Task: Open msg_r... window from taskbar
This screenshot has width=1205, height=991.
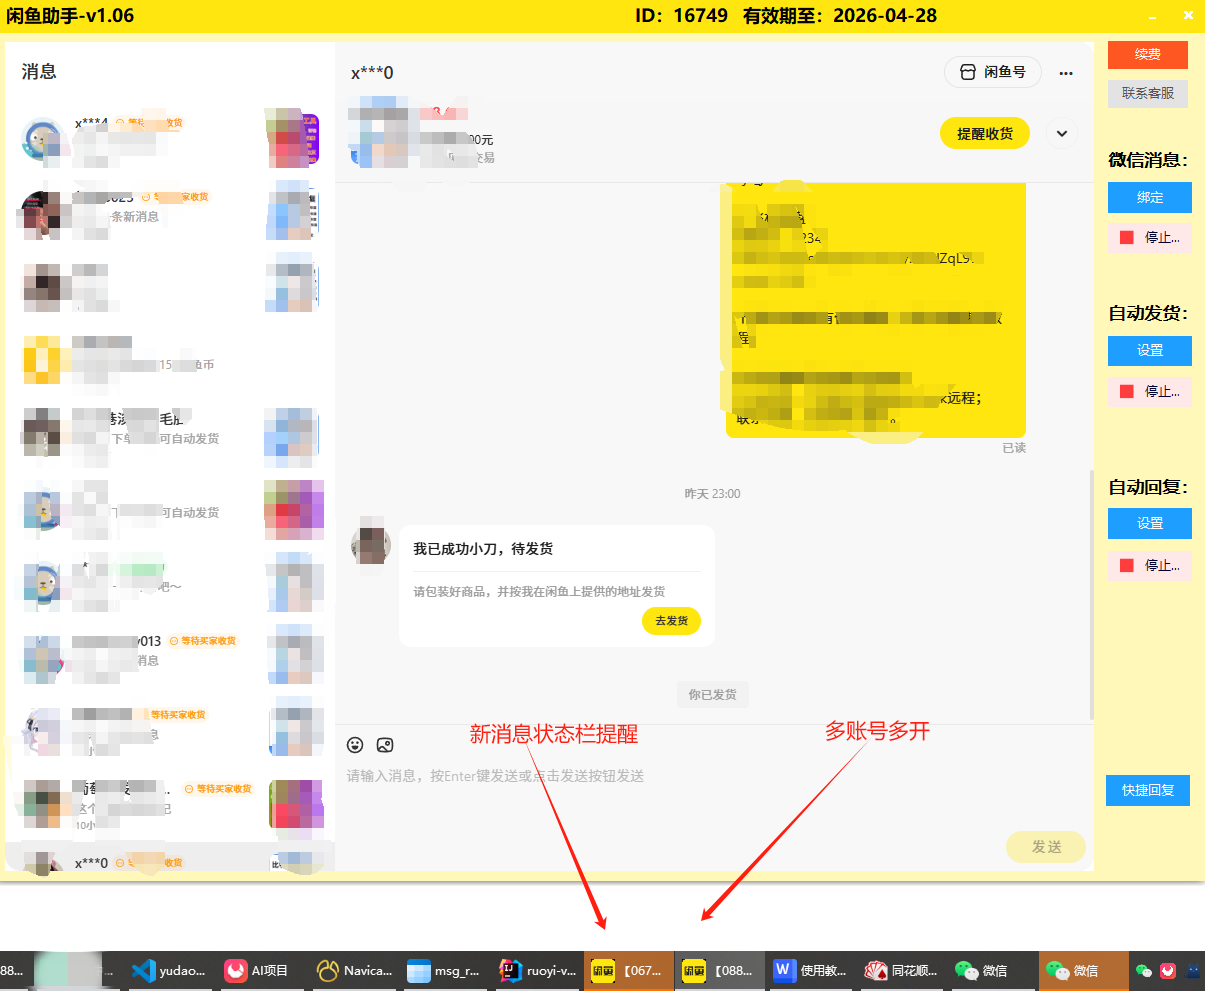Action: point(444,971)
